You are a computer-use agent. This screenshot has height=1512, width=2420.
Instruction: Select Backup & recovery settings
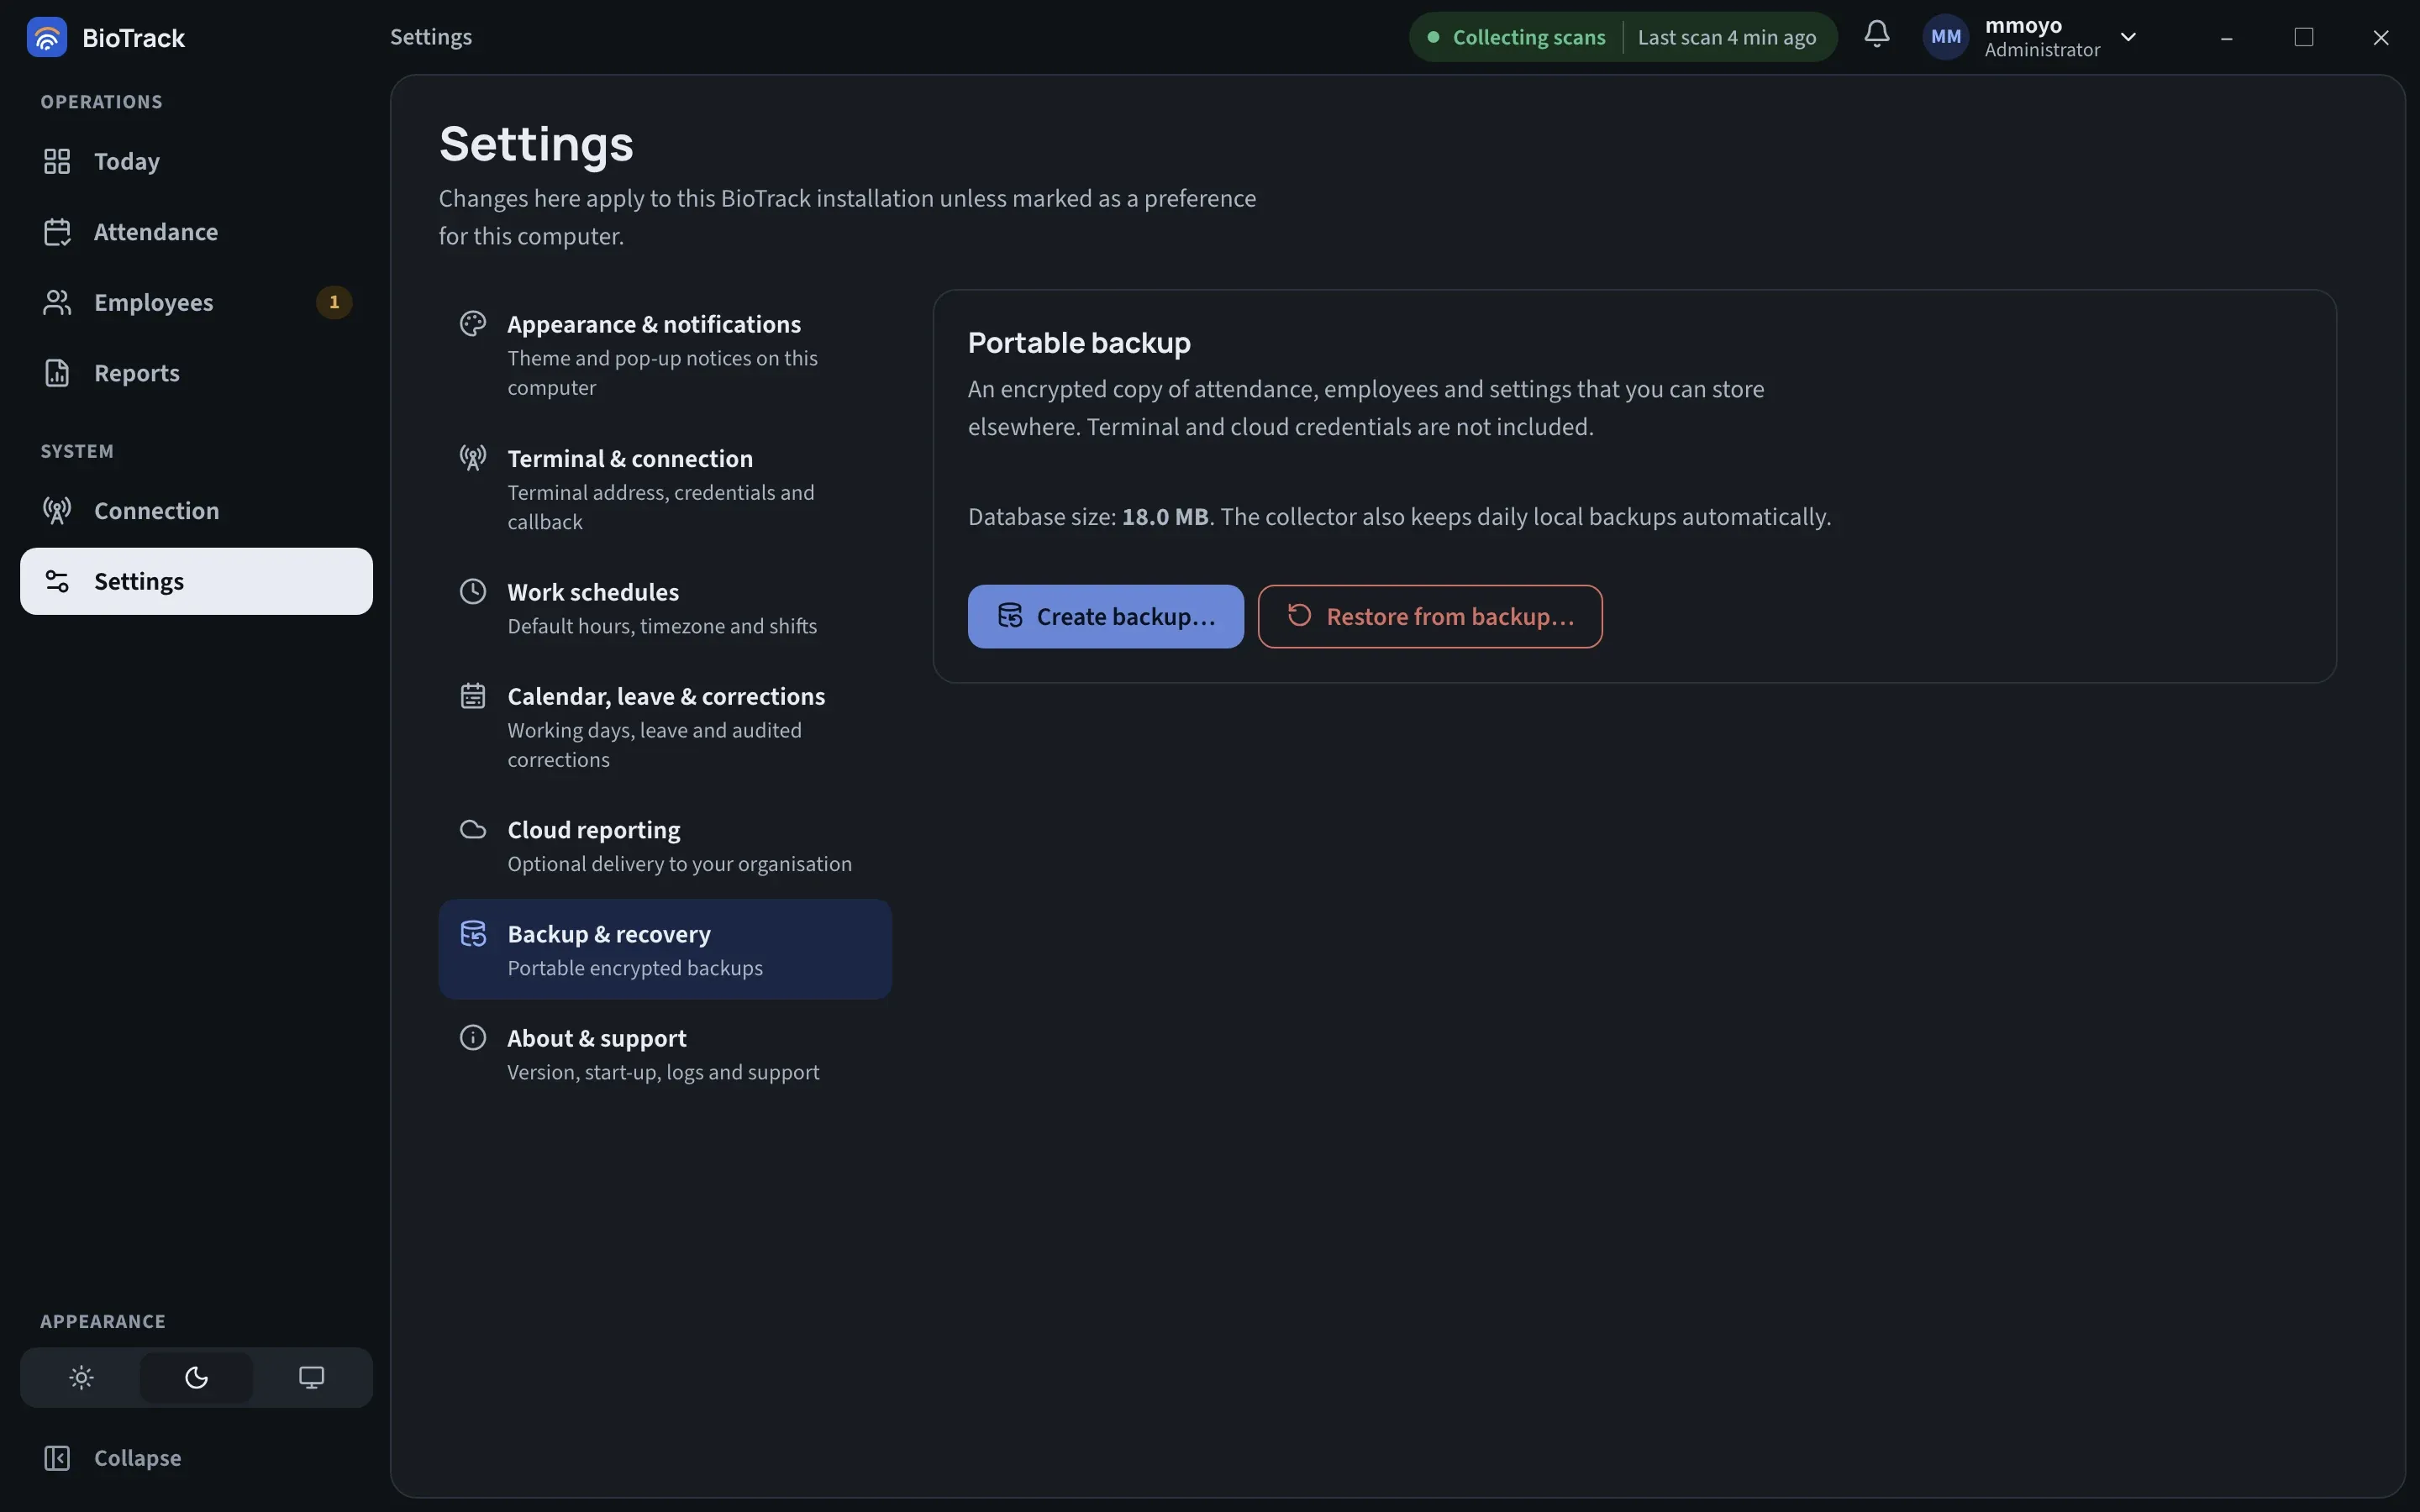click(665, 950)
